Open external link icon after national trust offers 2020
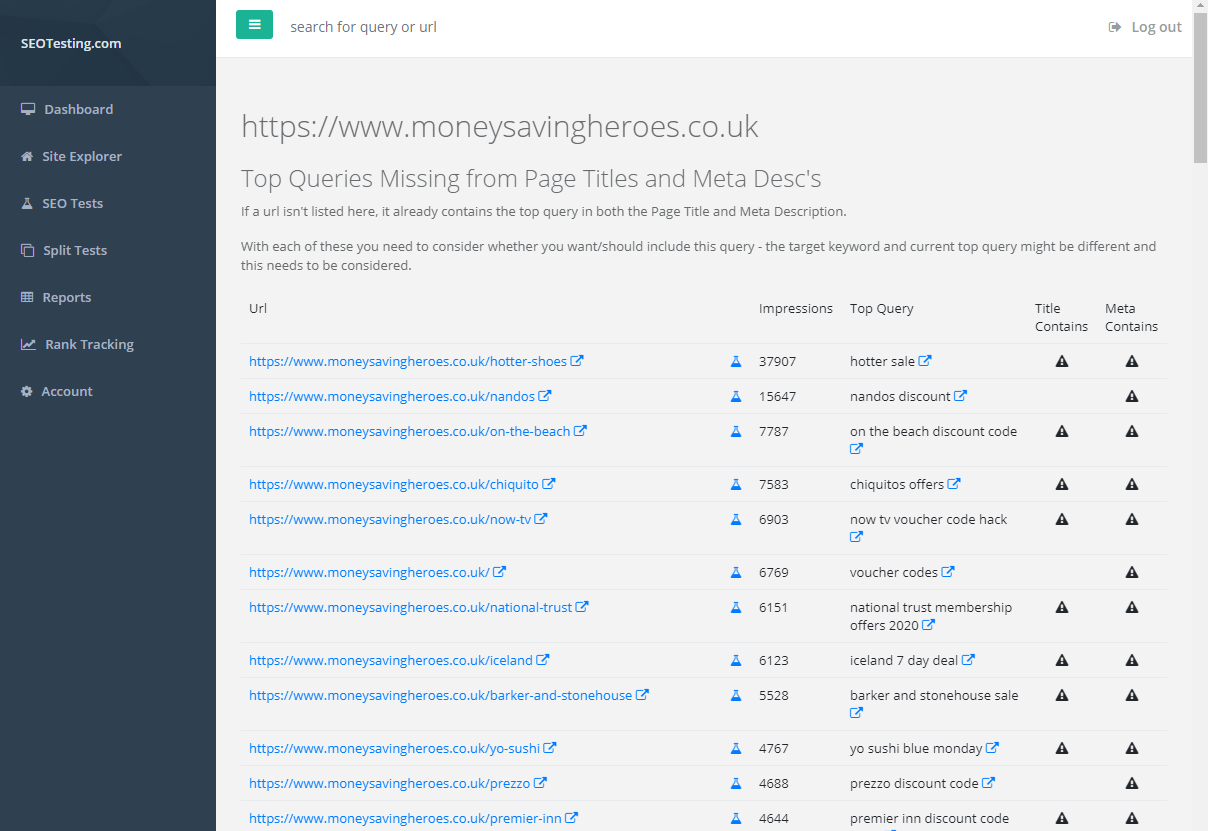The image size is (1208, 831). (928, 625)
